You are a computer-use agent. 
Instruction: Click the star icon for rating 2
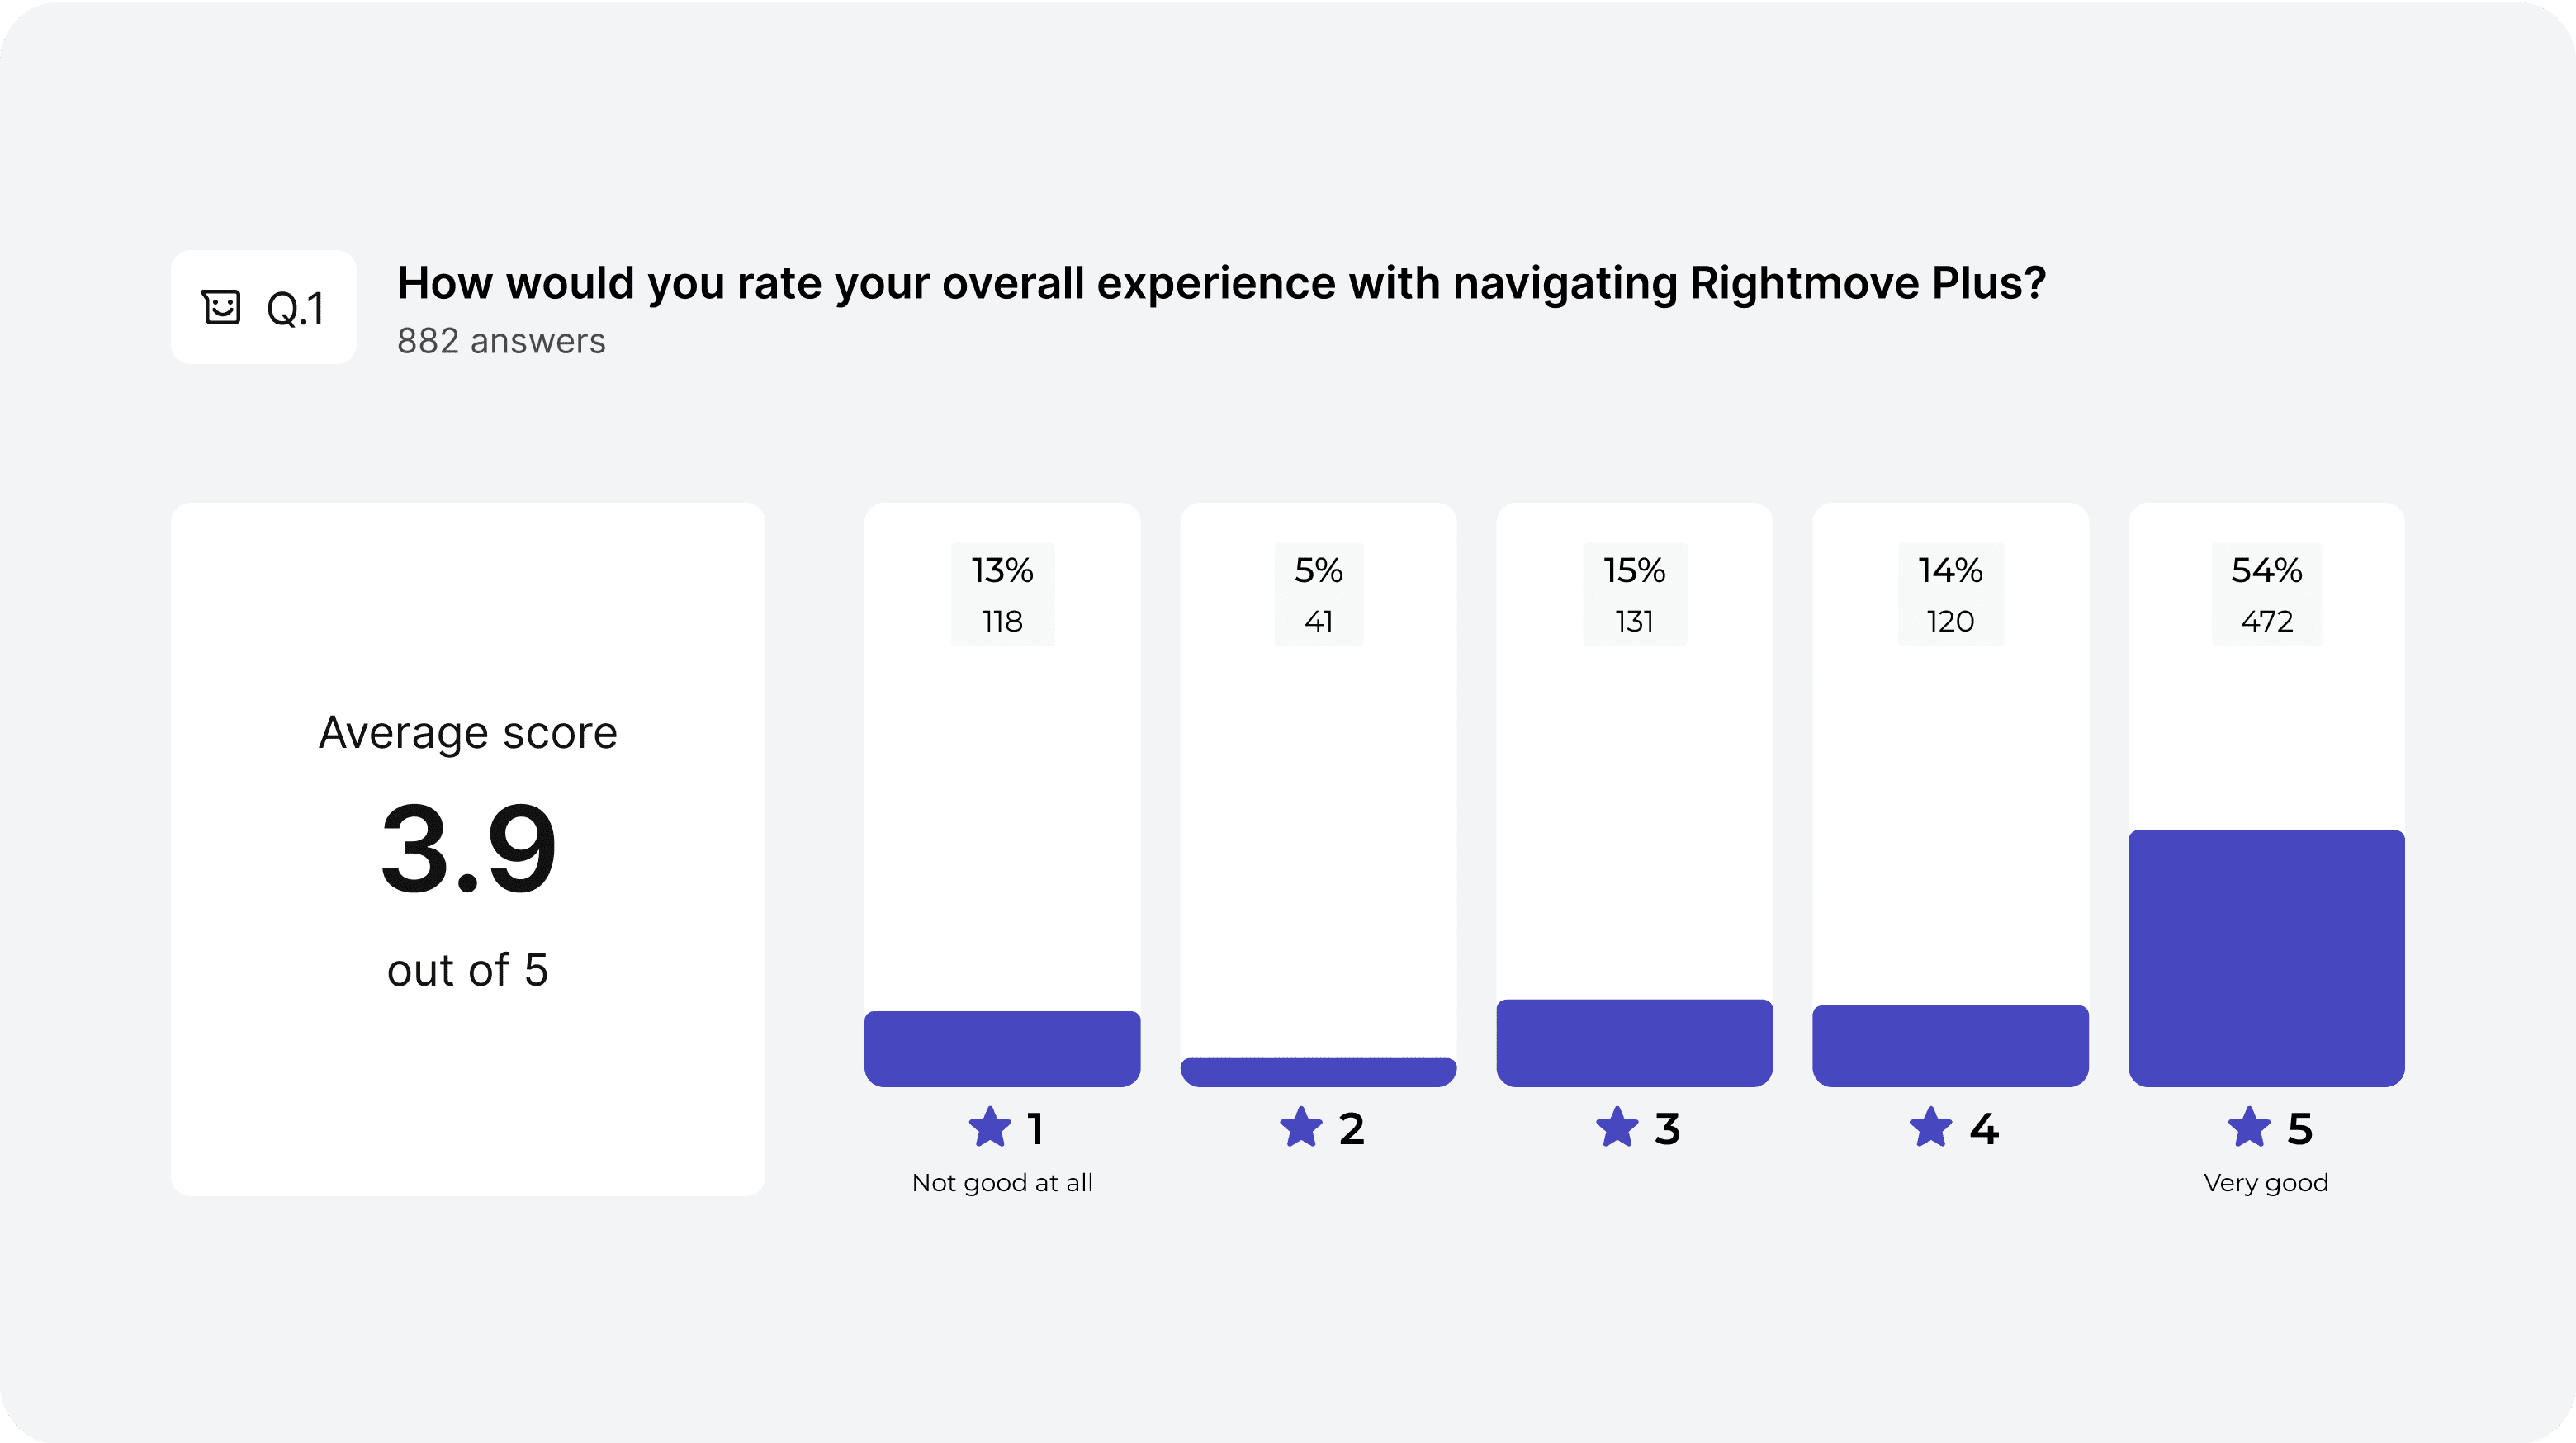(1301, 1127)
